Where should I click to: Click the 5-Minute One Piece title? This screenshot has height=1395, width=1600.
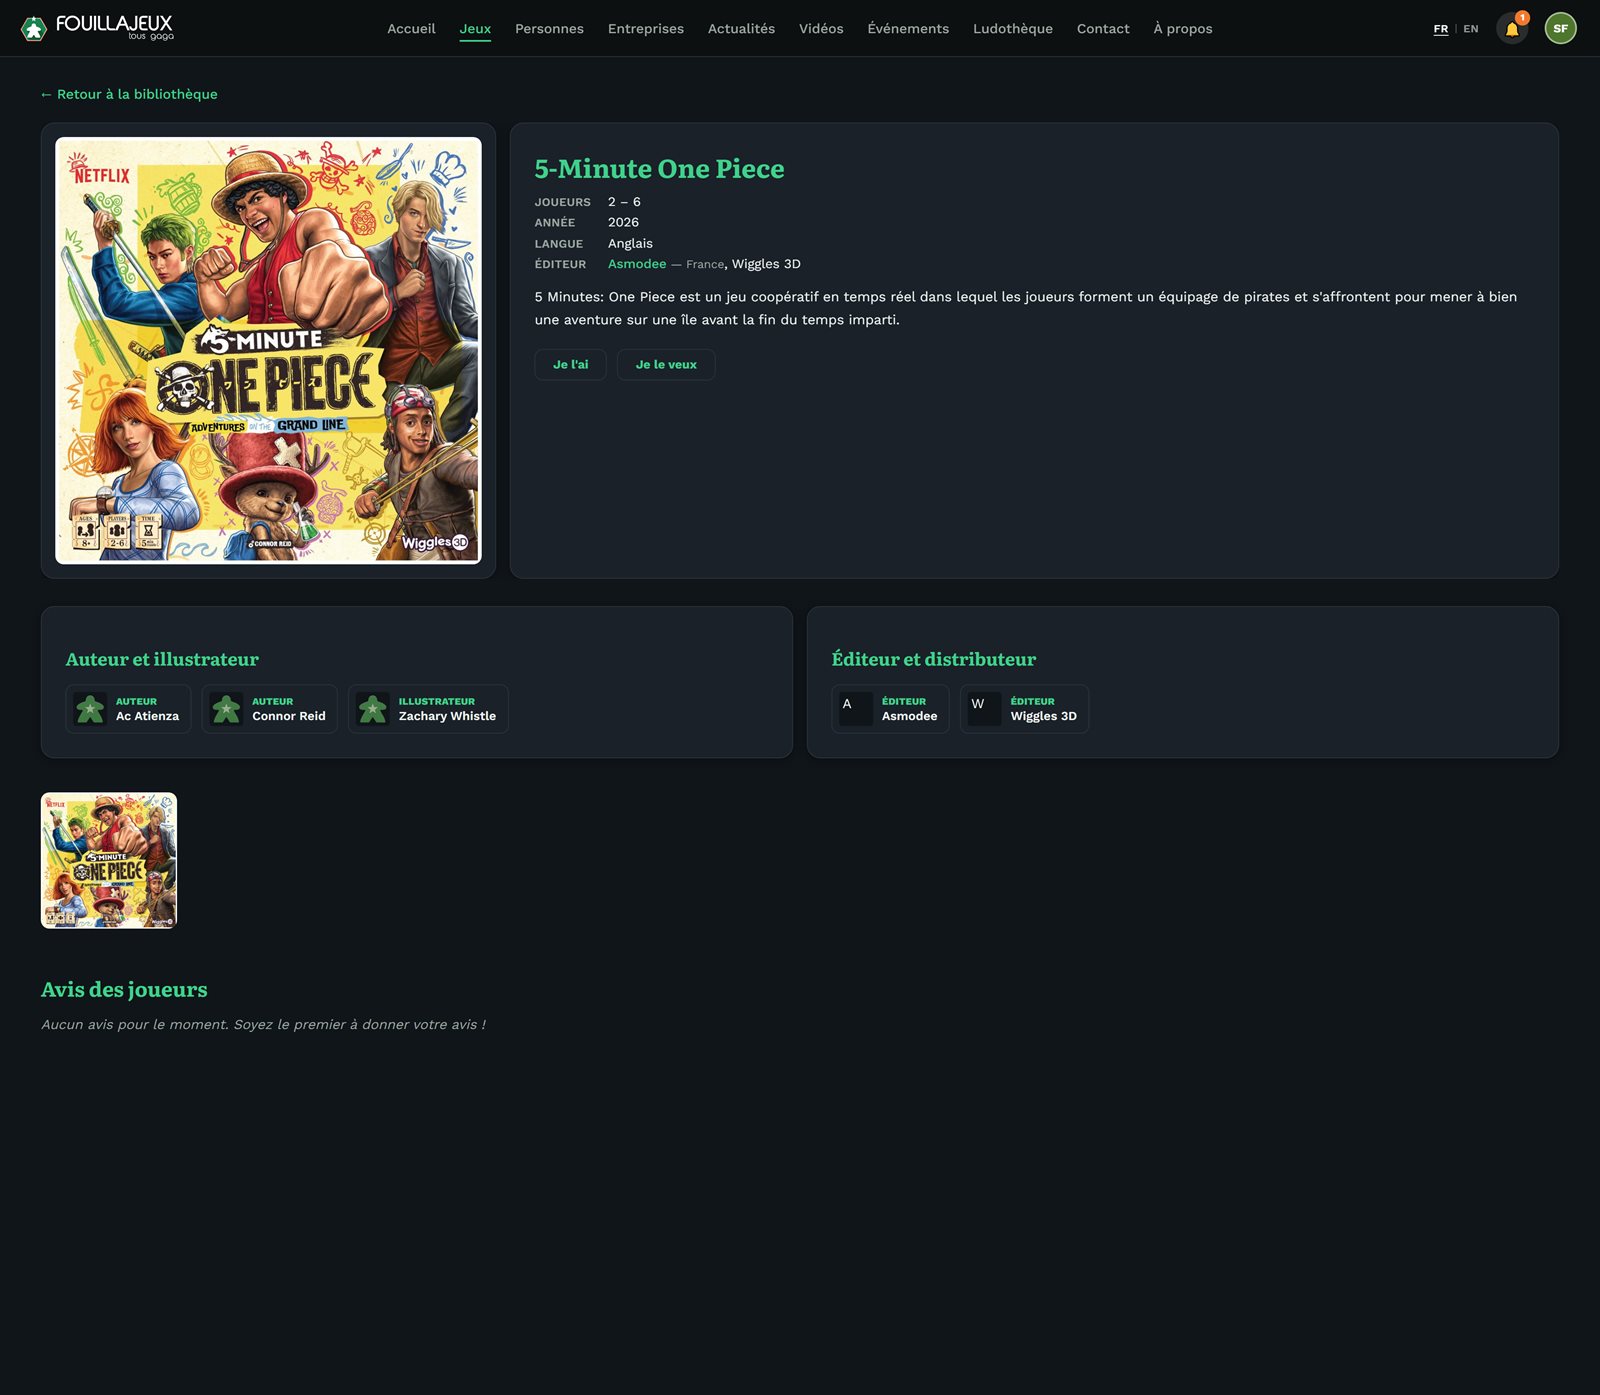point(659,169)
